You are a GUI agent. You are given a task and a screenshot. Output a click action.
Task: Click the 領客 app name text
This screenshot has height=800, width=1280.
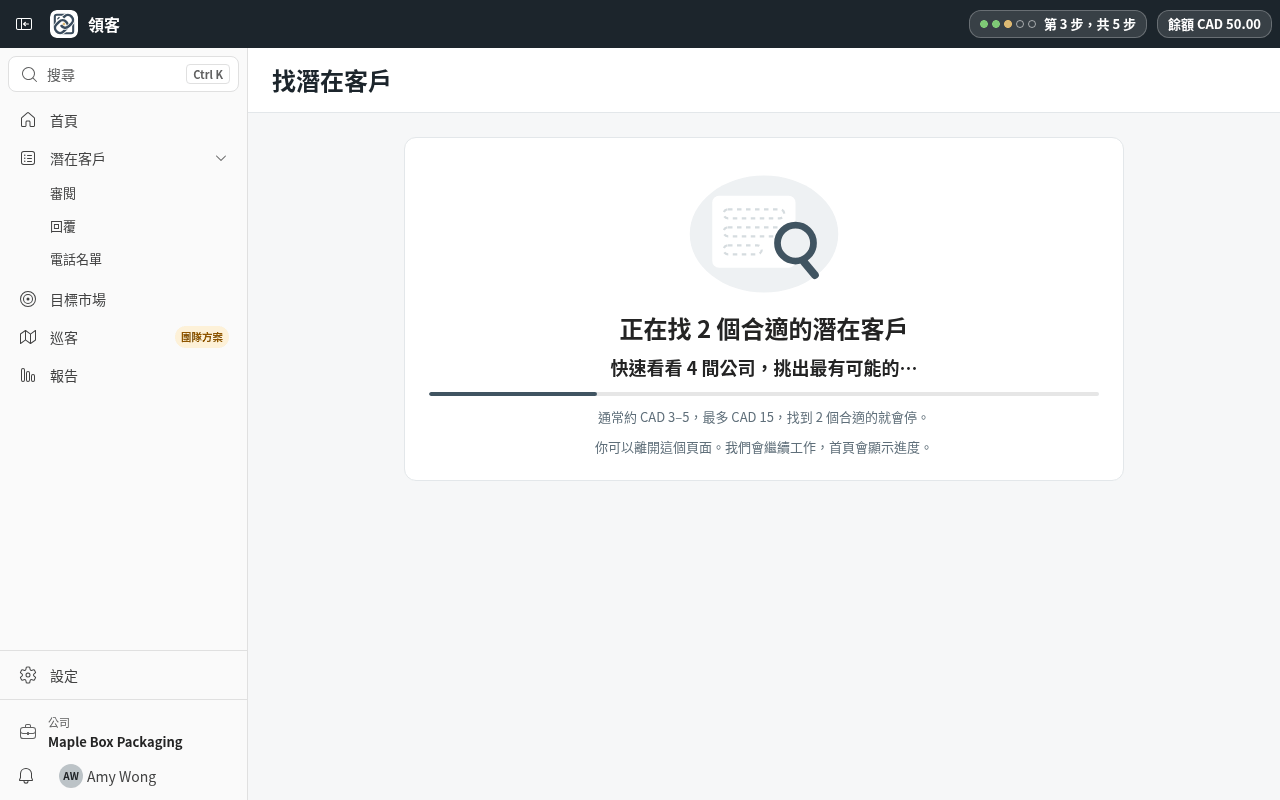104,25
